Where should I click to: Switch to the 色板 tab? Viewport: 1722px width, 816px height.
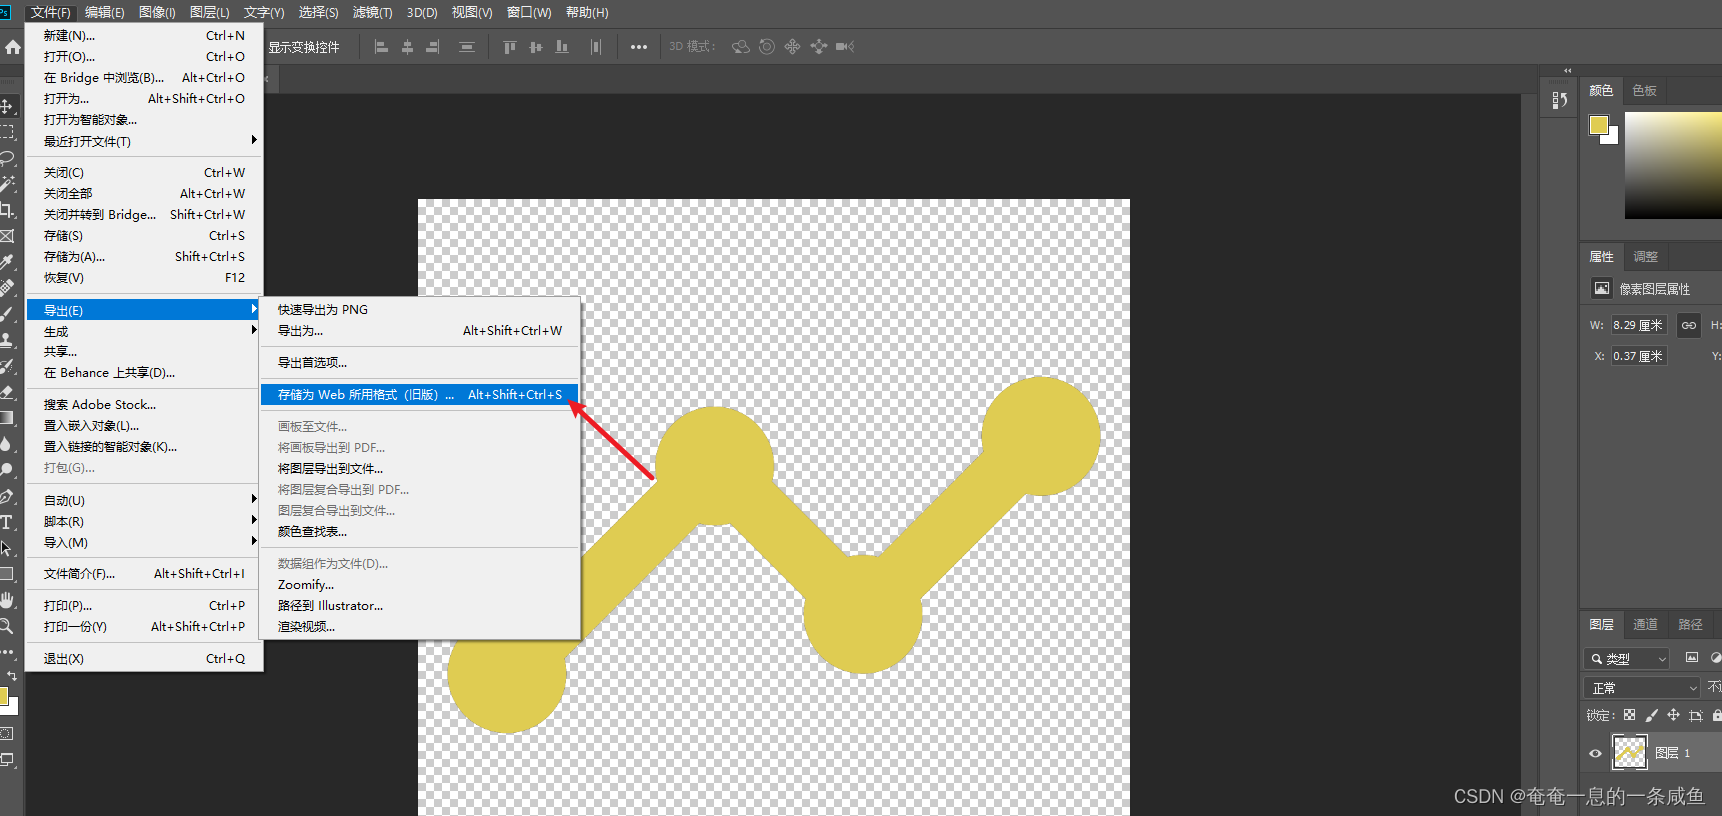pyautogui.click(x=1644, y=90)
